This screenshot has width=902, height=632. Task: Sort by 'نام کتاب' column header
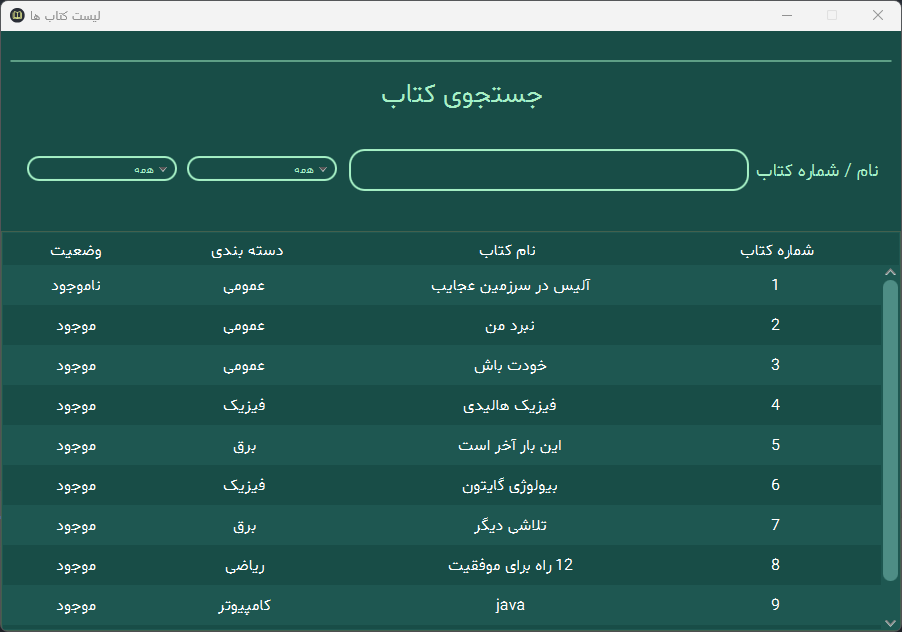pyautogui.click(x=507, y=250)
